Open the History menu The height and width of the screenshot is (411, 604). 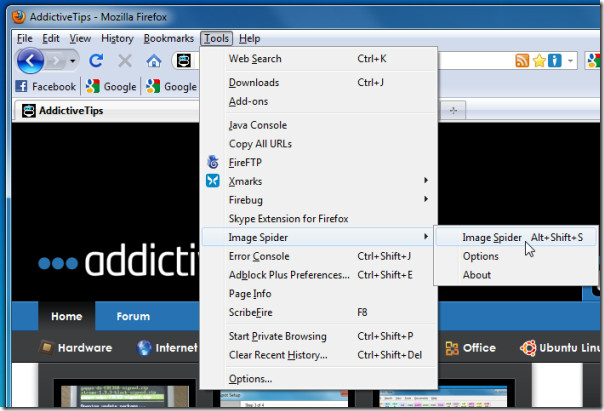117,39
